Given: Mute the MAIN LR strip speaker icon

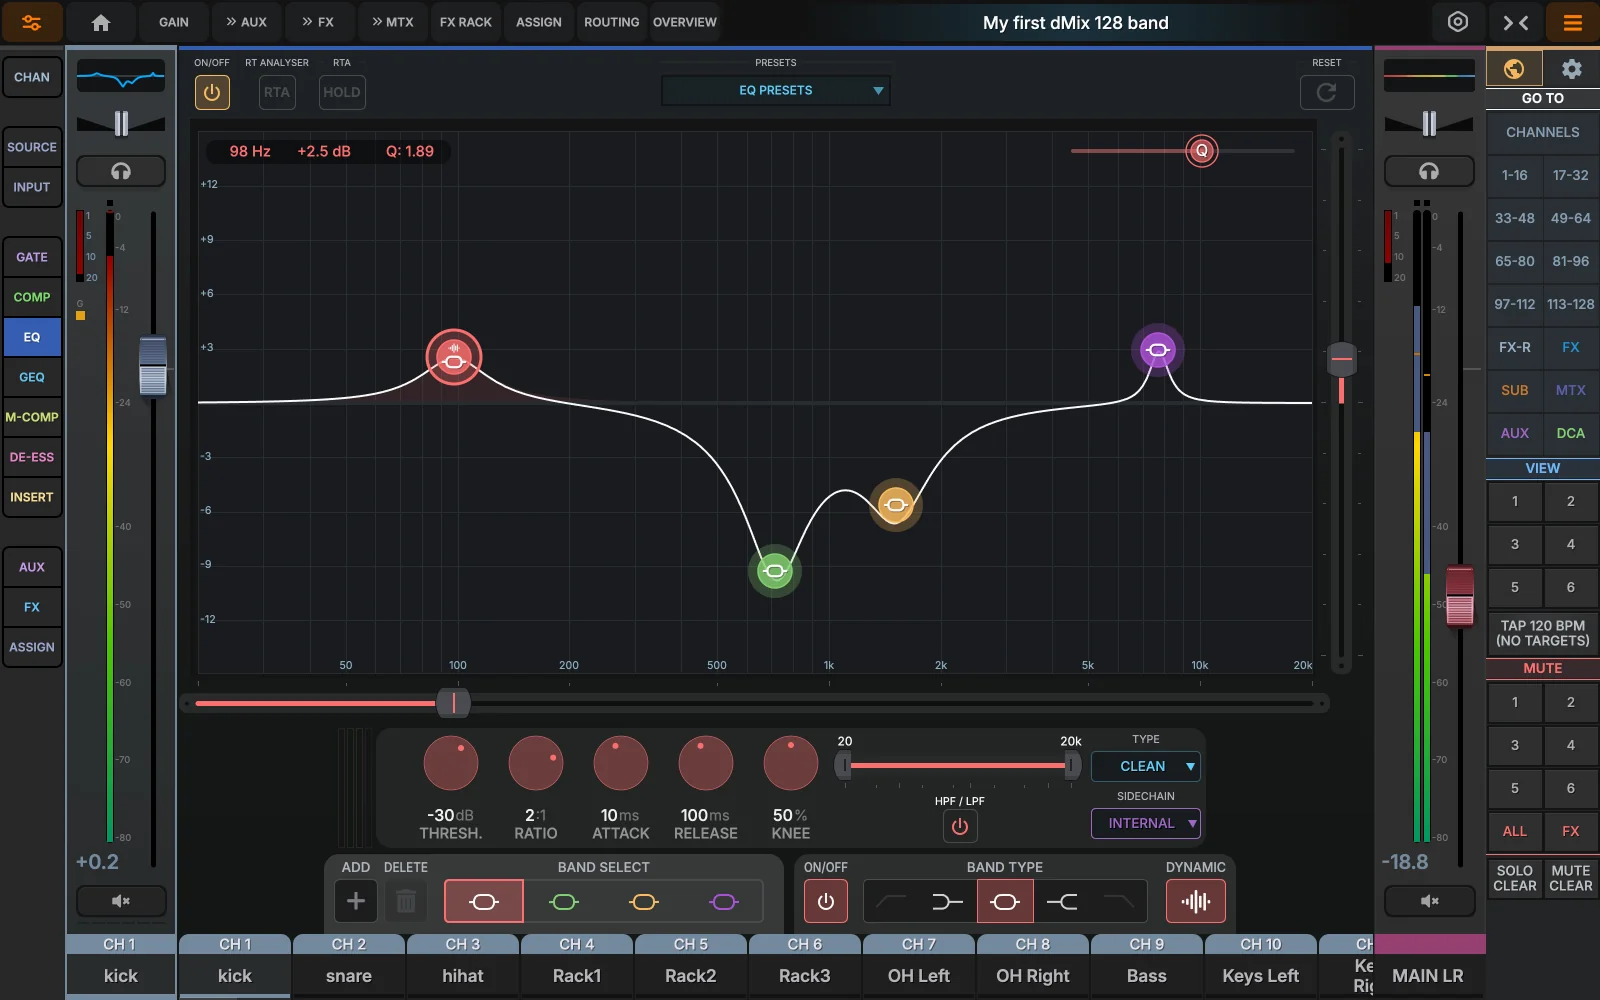Looking at the screenshot, I should pyautogui.click(x=1429, y=901).
